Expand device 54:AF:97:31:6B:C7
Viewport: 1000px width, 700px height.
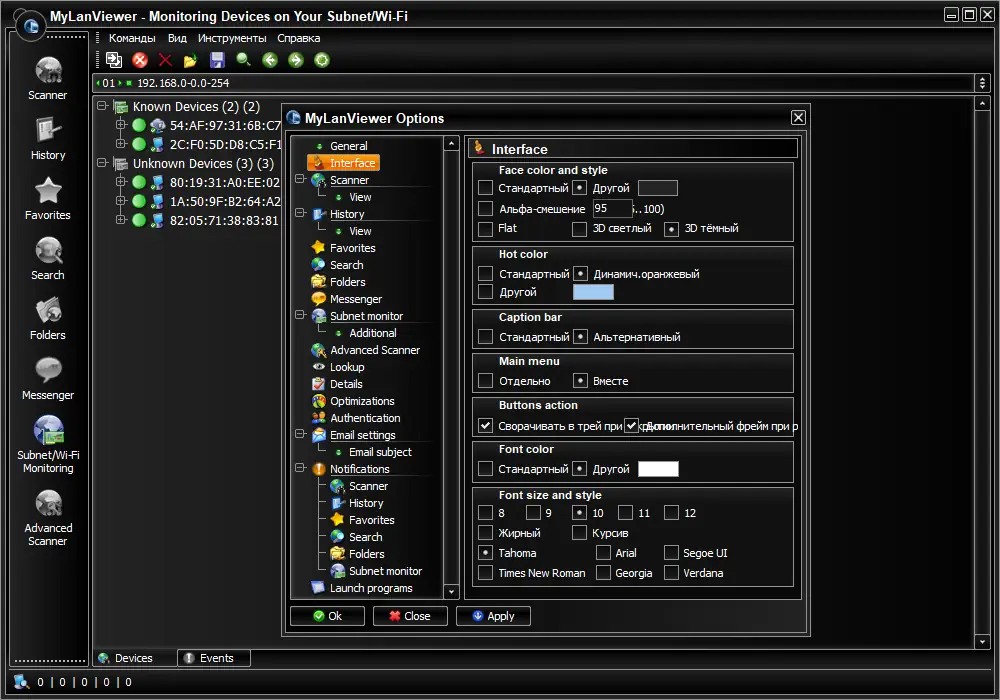[x=121, y=125]
